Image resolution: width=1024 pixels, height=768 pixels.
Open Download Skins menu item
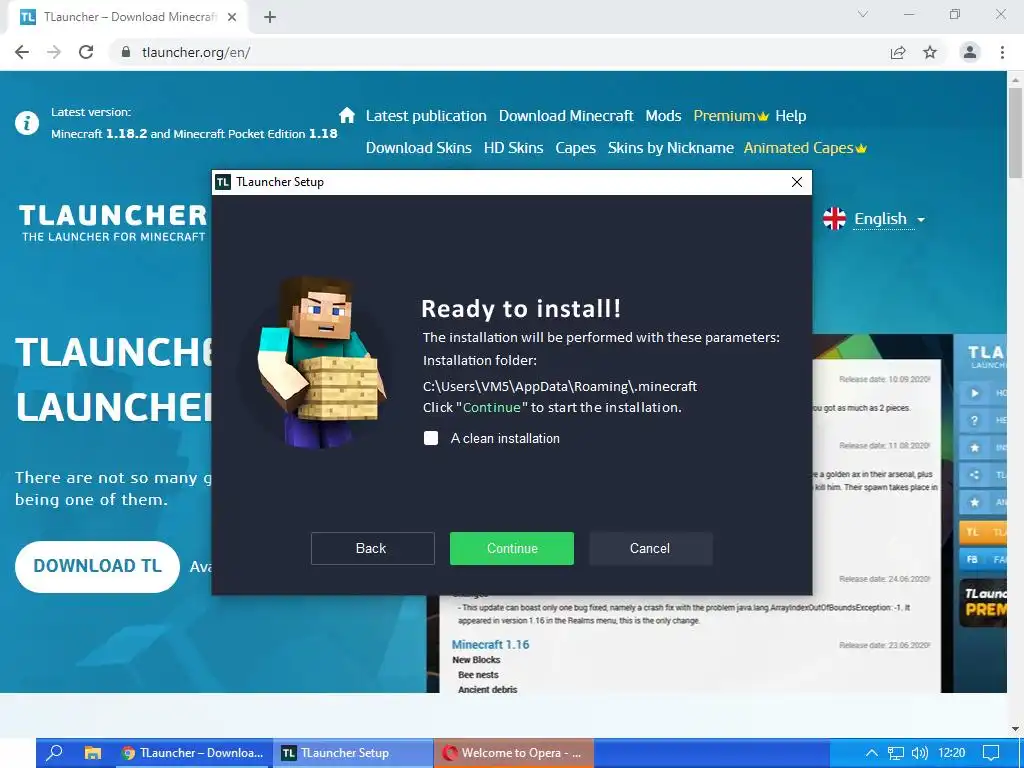tap(419, 148)
